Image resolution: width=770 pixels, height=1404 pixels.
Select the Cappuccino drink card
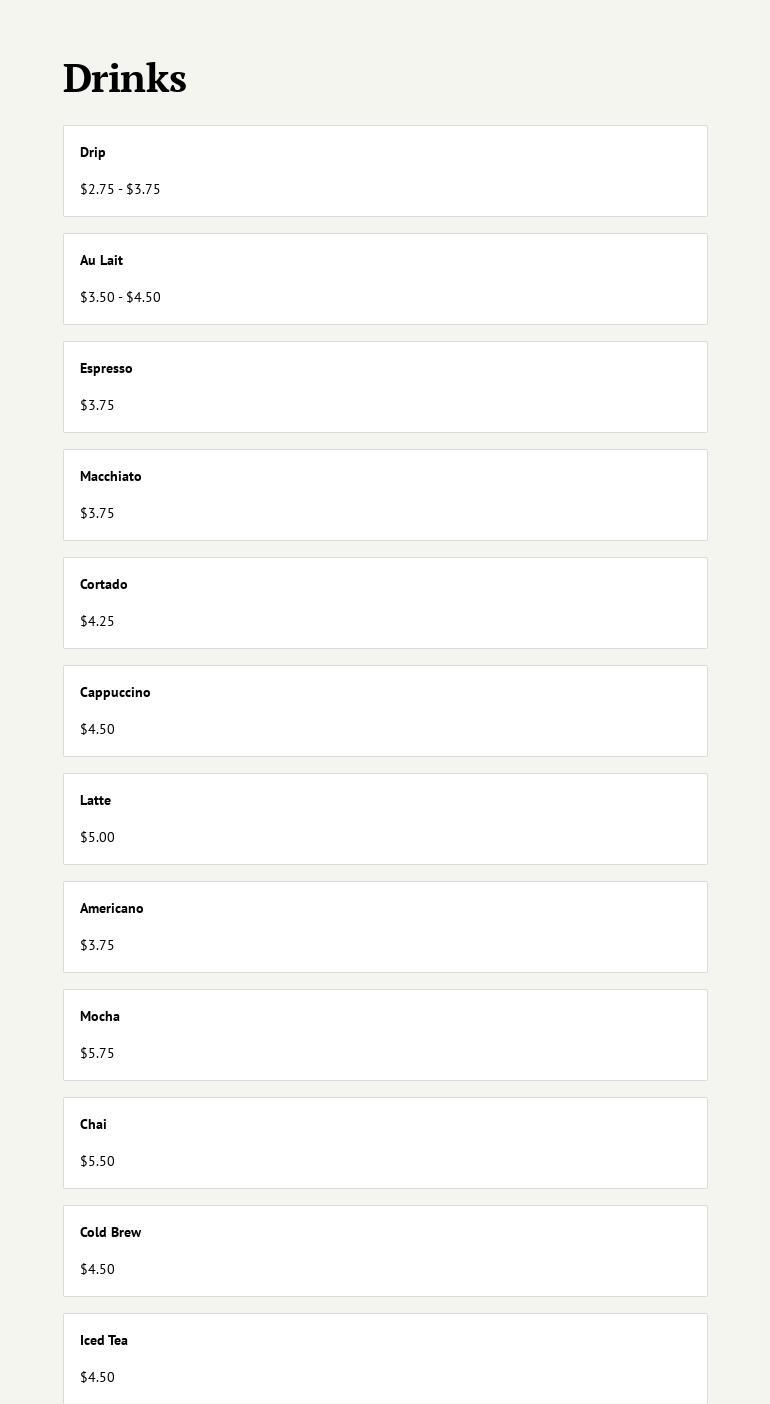[x=385, y=711]
